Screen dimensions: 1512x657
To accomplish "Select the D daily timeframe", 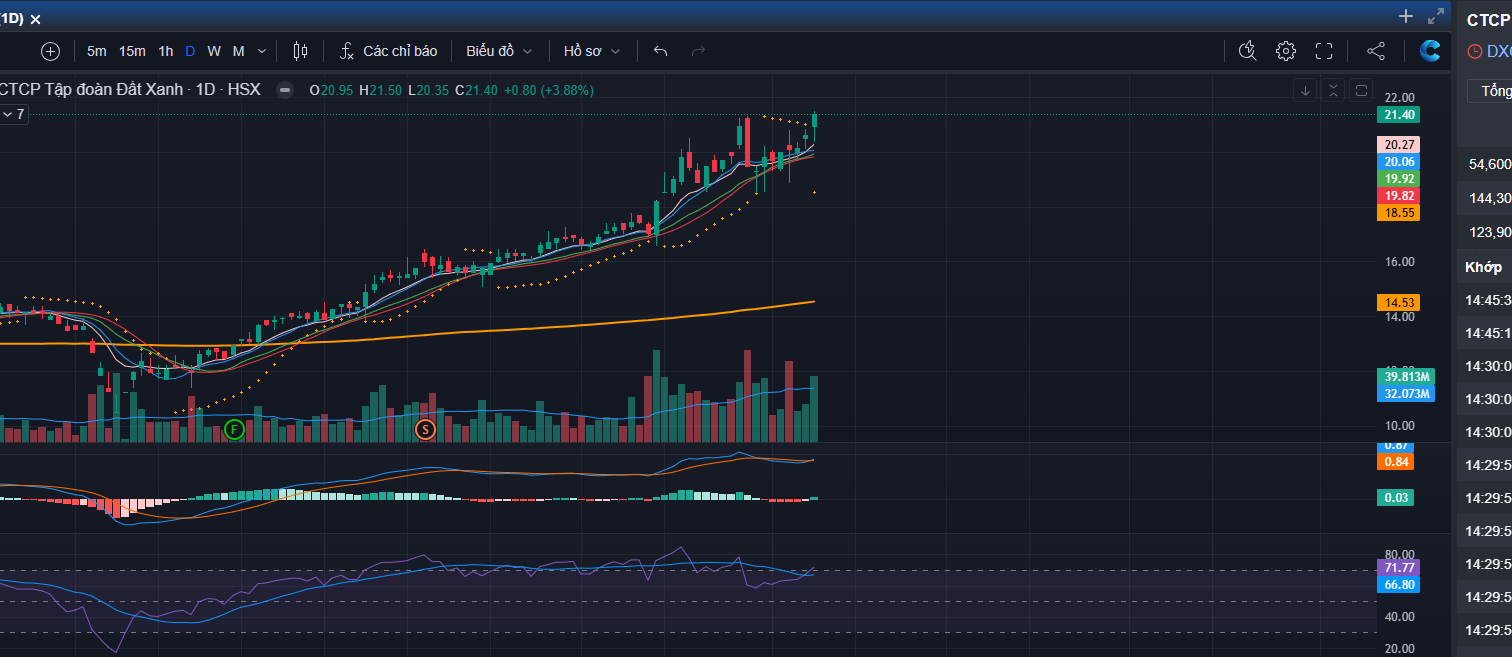I will 190,51.
